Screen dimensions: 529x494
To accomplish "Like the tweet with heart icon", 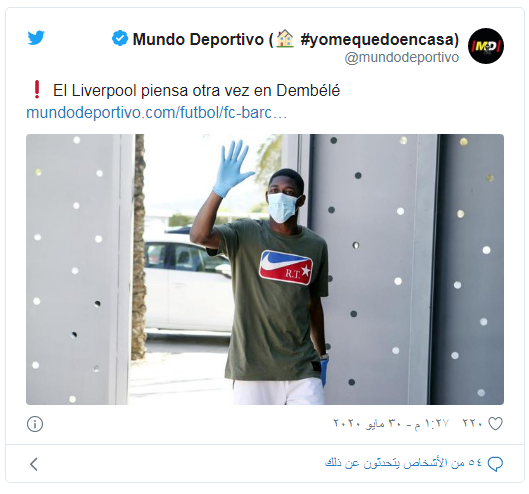I will pyautogui.click(x=495, y=423).
